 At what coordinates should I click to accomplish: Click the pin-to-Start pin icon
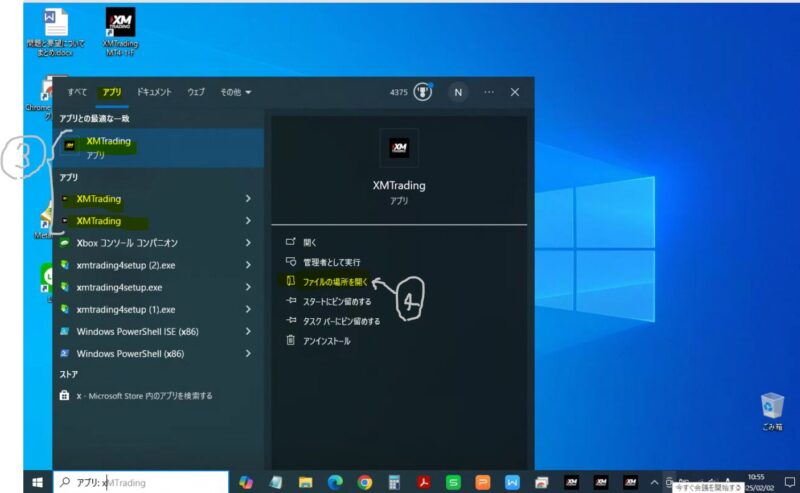coord(291,301)
